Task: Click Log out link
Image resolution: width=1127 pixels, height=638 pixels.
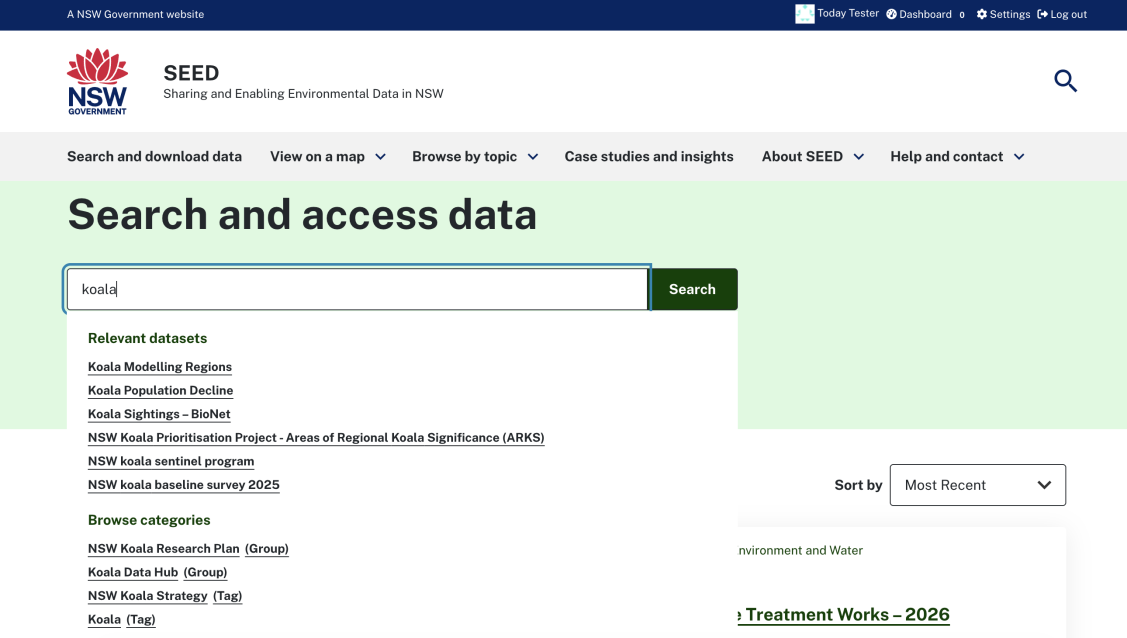Action: [1069, 14]
